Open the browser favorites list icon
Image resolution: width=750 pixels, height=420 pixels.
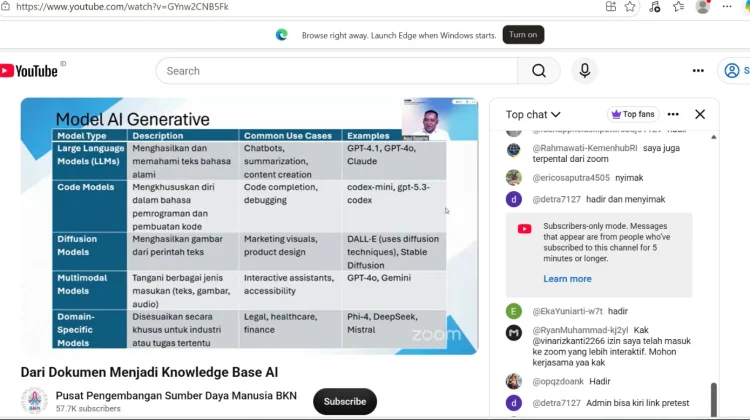pyautogui.click(x=678, y=7)
